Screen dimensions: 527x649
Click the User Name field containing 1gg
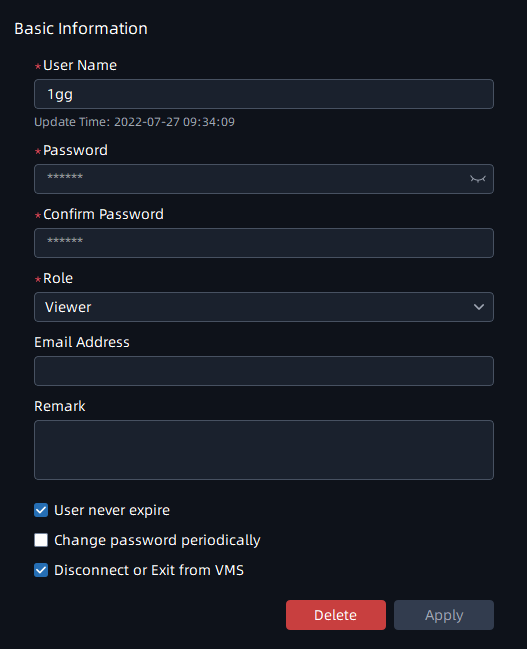tap(264, 94)
